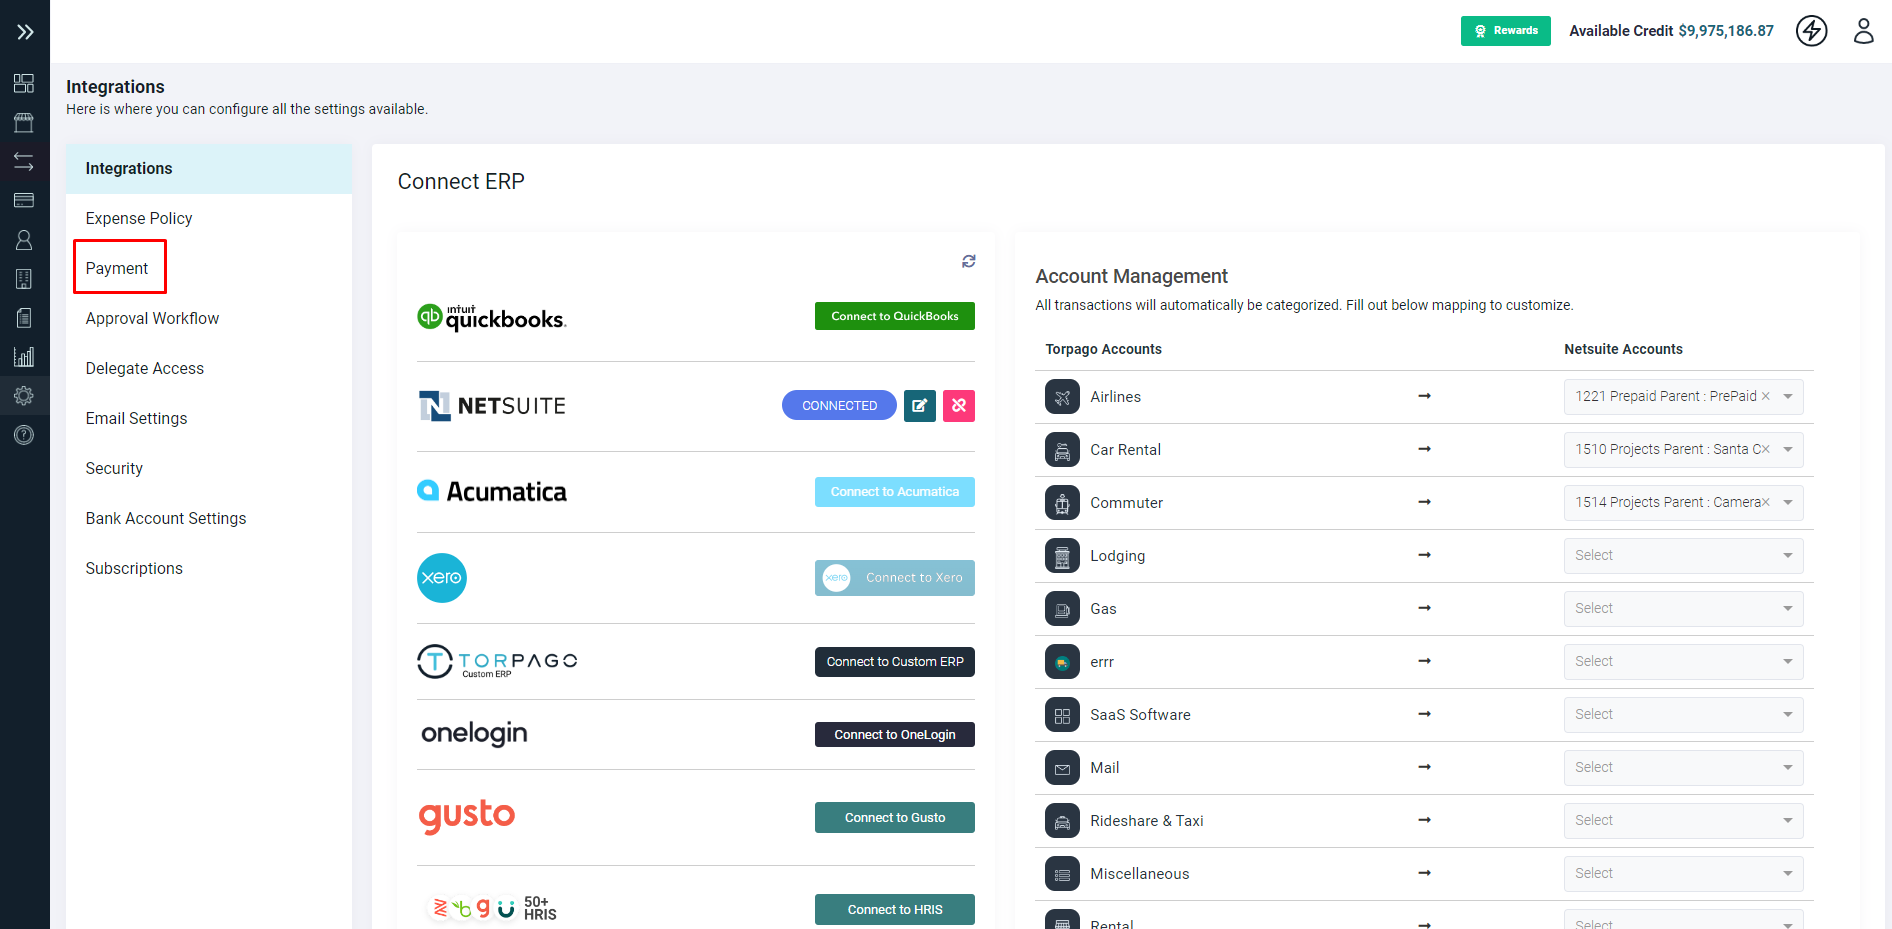Open the Help question-mark icon

click(x=24, y=435)
